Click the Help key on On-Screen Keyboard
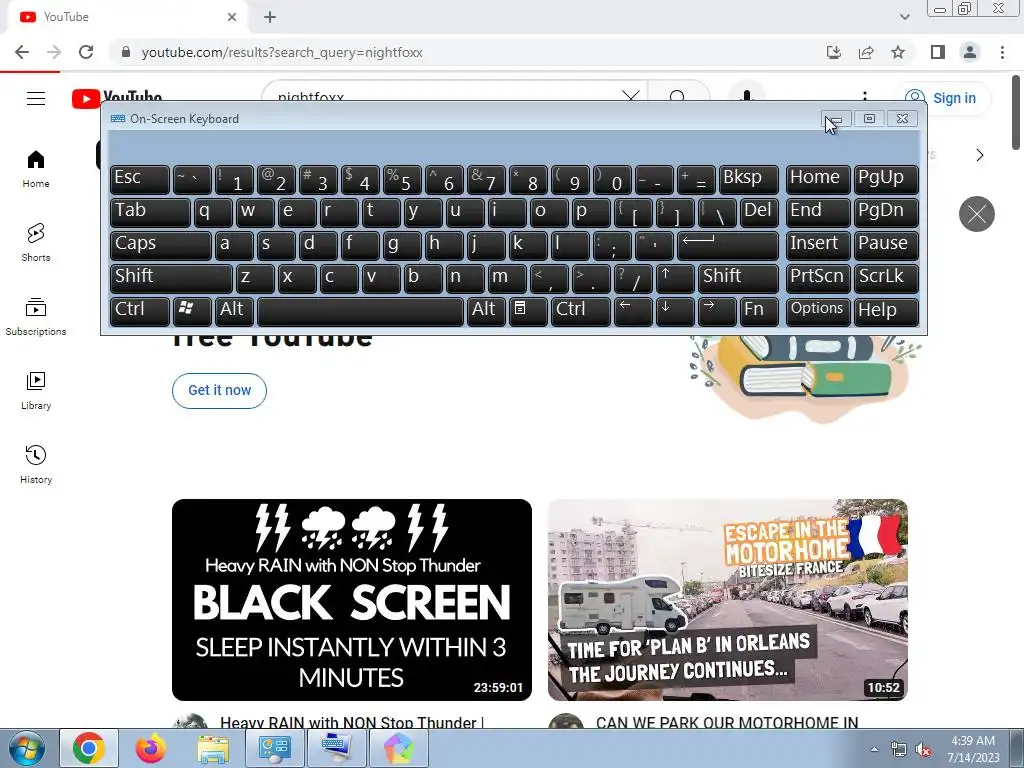 pyautogui.click(x=886, y=311)
